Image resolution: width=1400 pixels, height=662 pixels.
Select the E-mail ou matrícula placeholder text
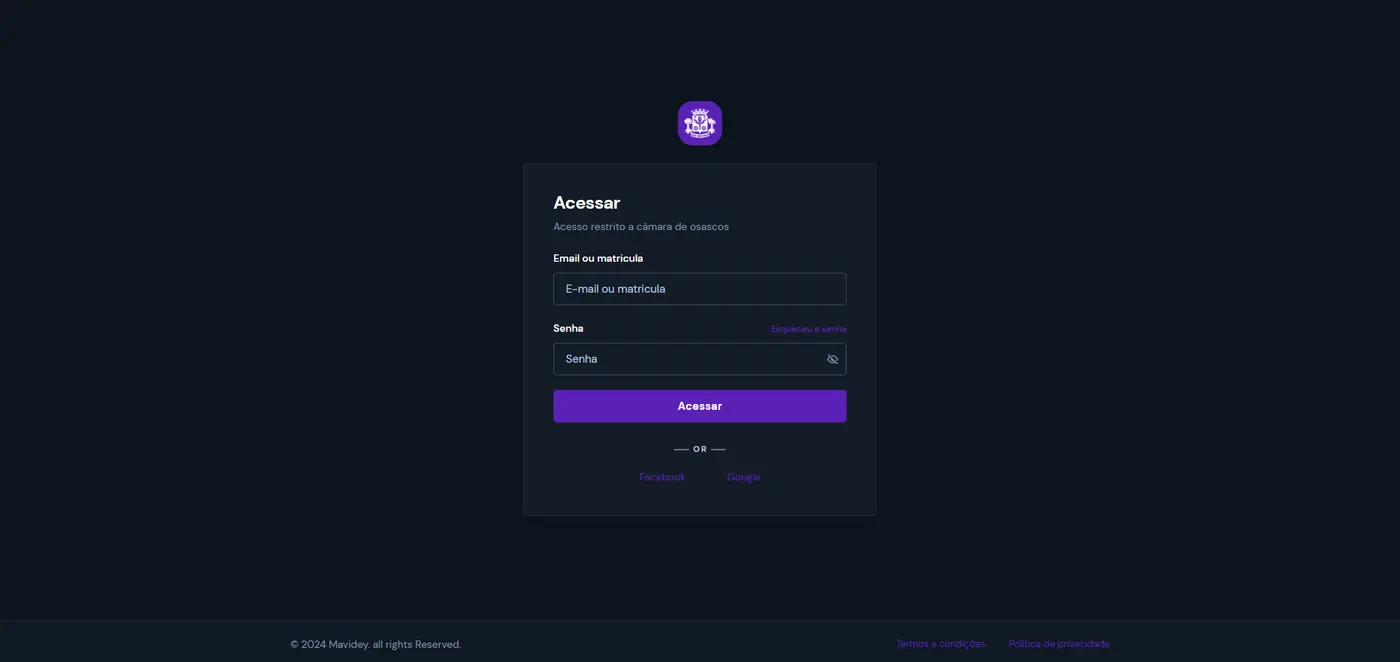pyautogui.click(x=616, y=289)
